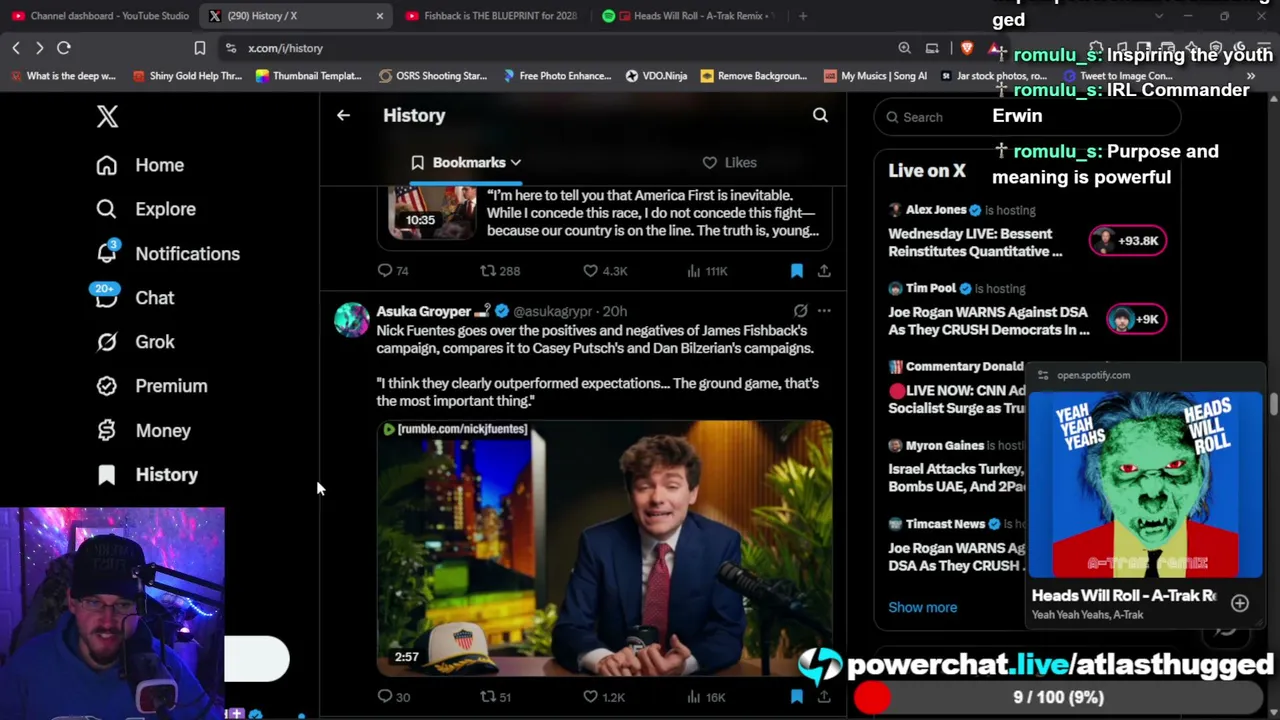Join Alex Jones live via +93.8K button
Screen dimensions: 1280x720
pos(1128,241)
